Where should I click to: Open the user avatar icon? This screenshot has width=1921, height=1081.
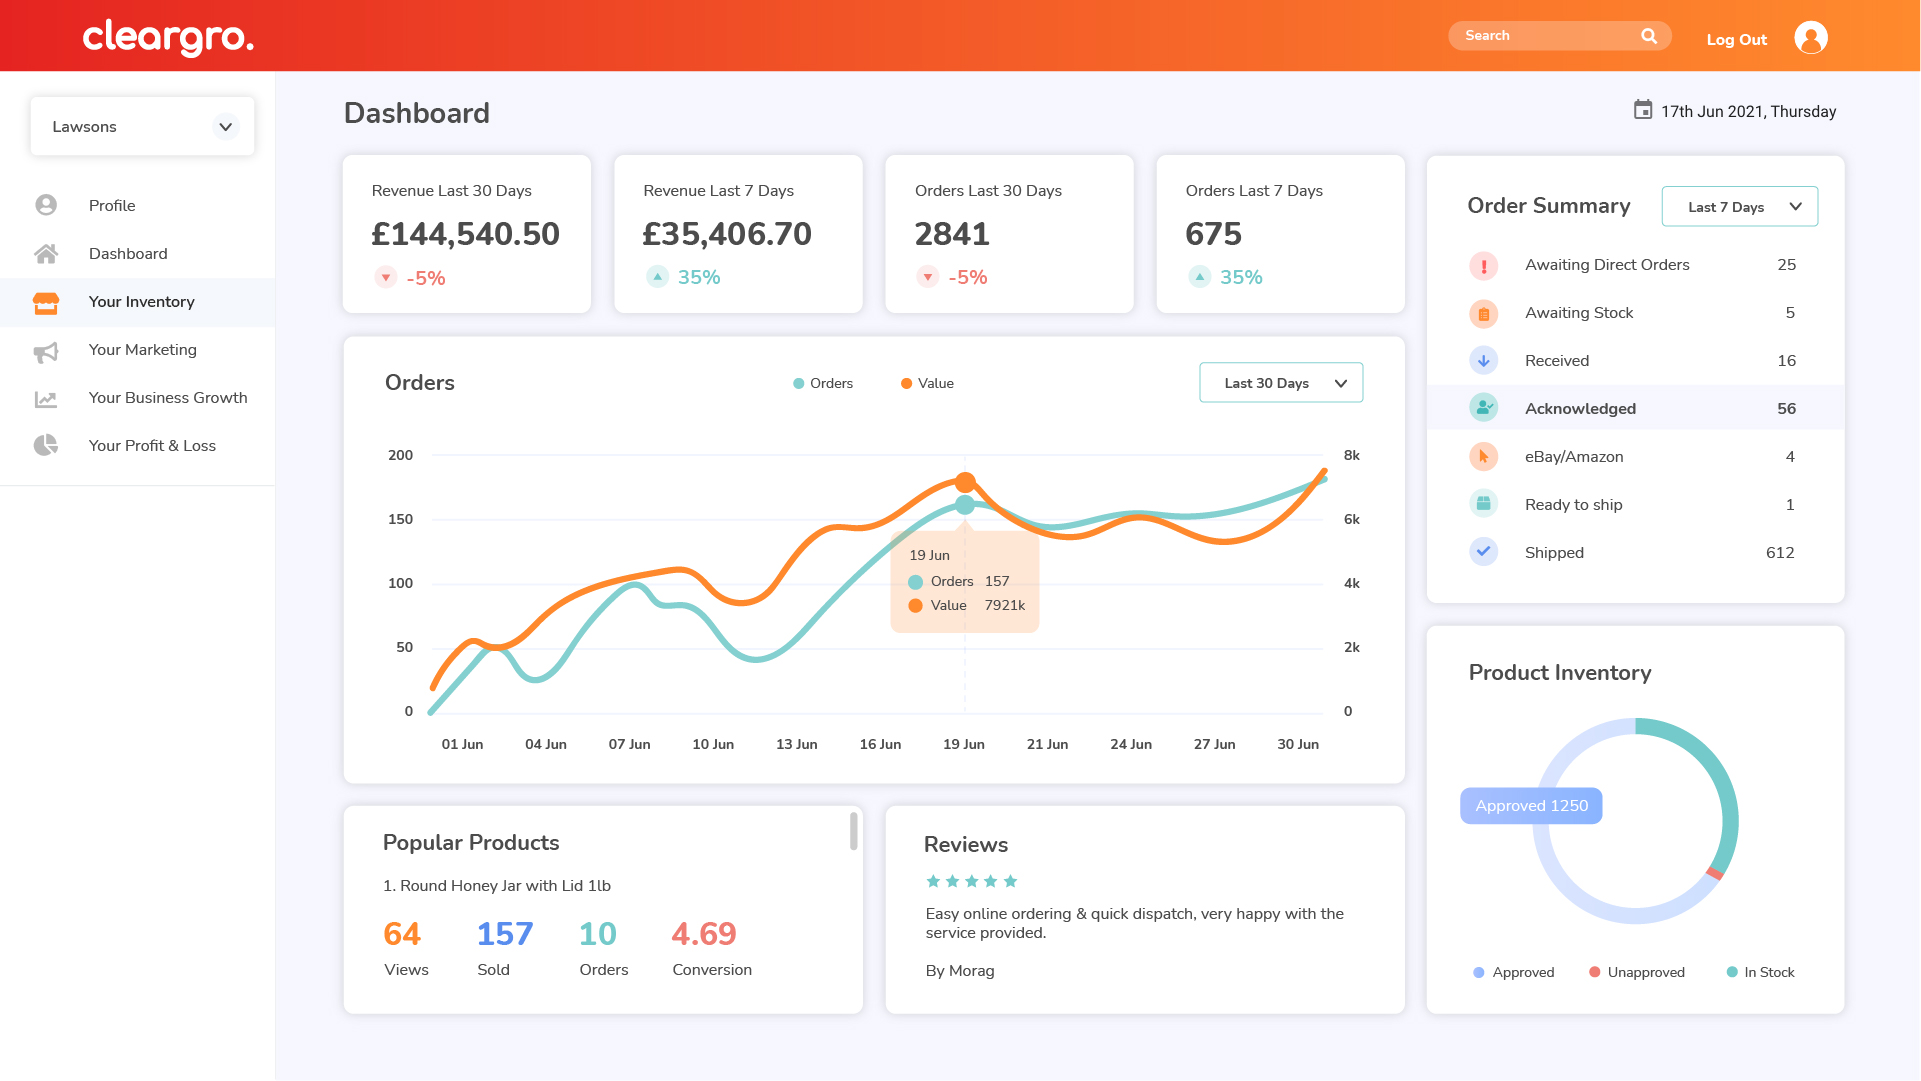click(1810, 38)
